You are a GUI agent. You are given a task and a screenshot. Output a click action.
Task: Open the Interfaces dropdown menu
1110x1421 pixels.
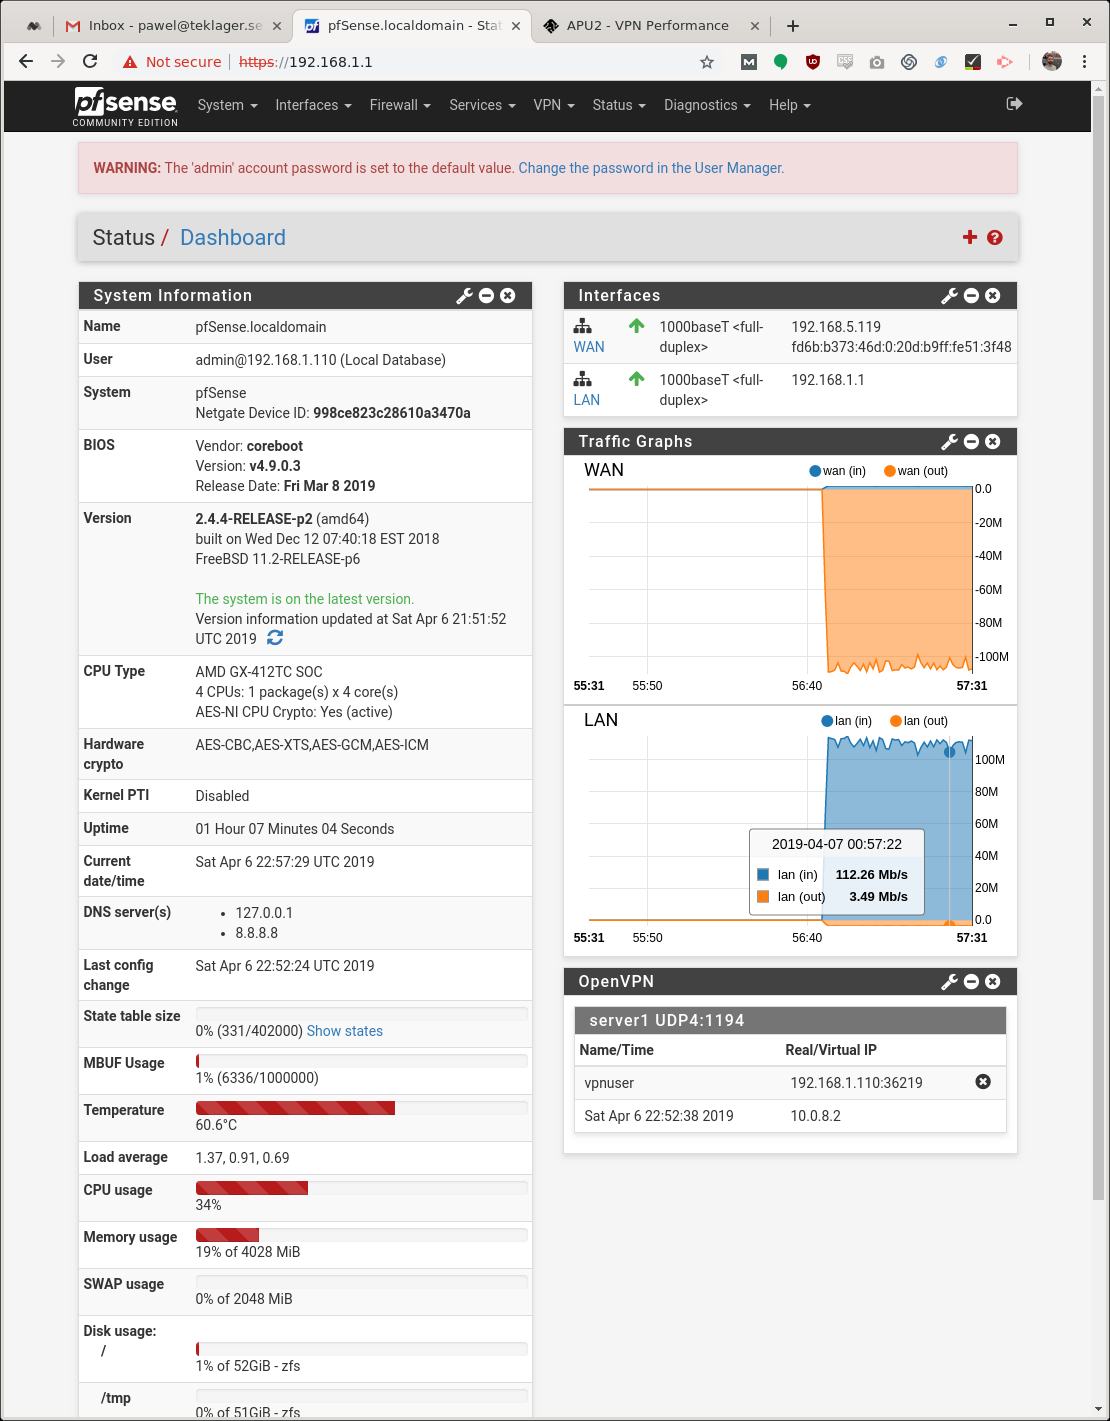coord(313,105)
